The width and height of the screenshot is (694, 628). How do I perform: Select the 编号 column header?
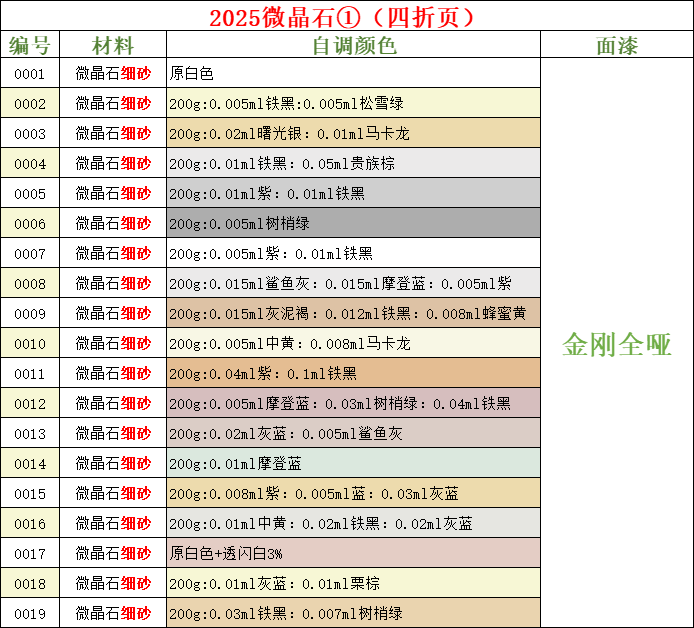pos(30,45)
